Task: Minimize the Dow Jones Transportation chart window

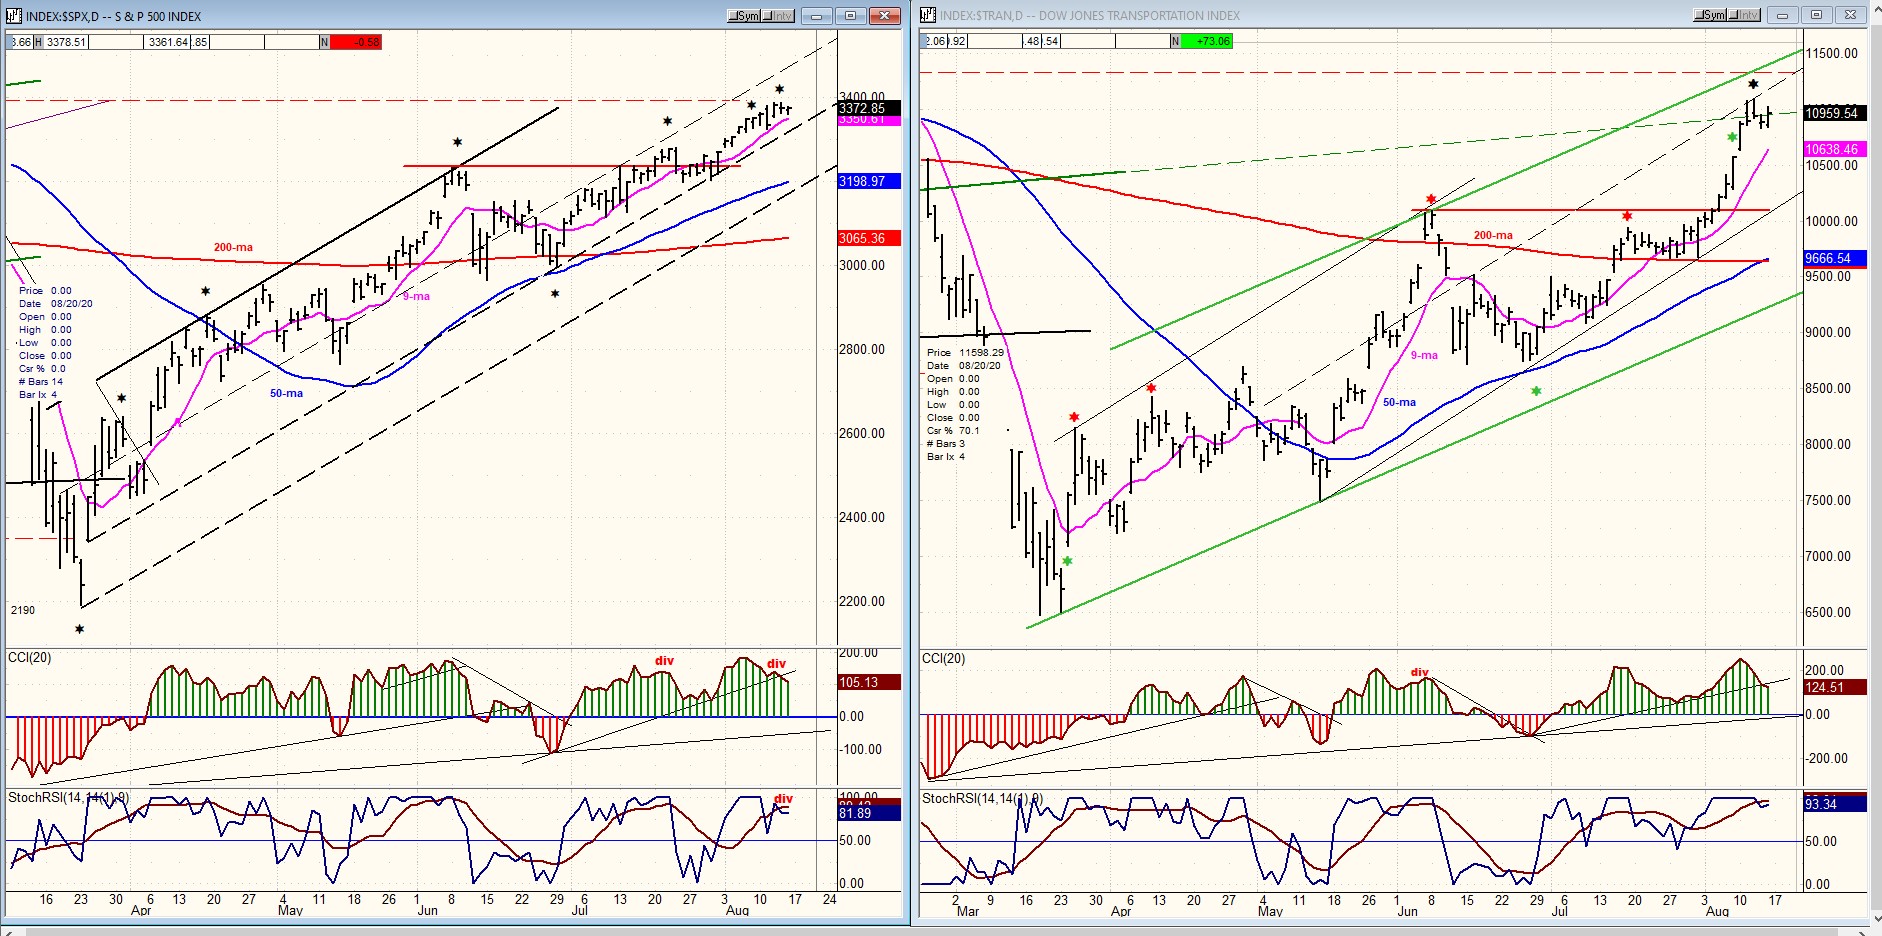Action: (1782, 15)
